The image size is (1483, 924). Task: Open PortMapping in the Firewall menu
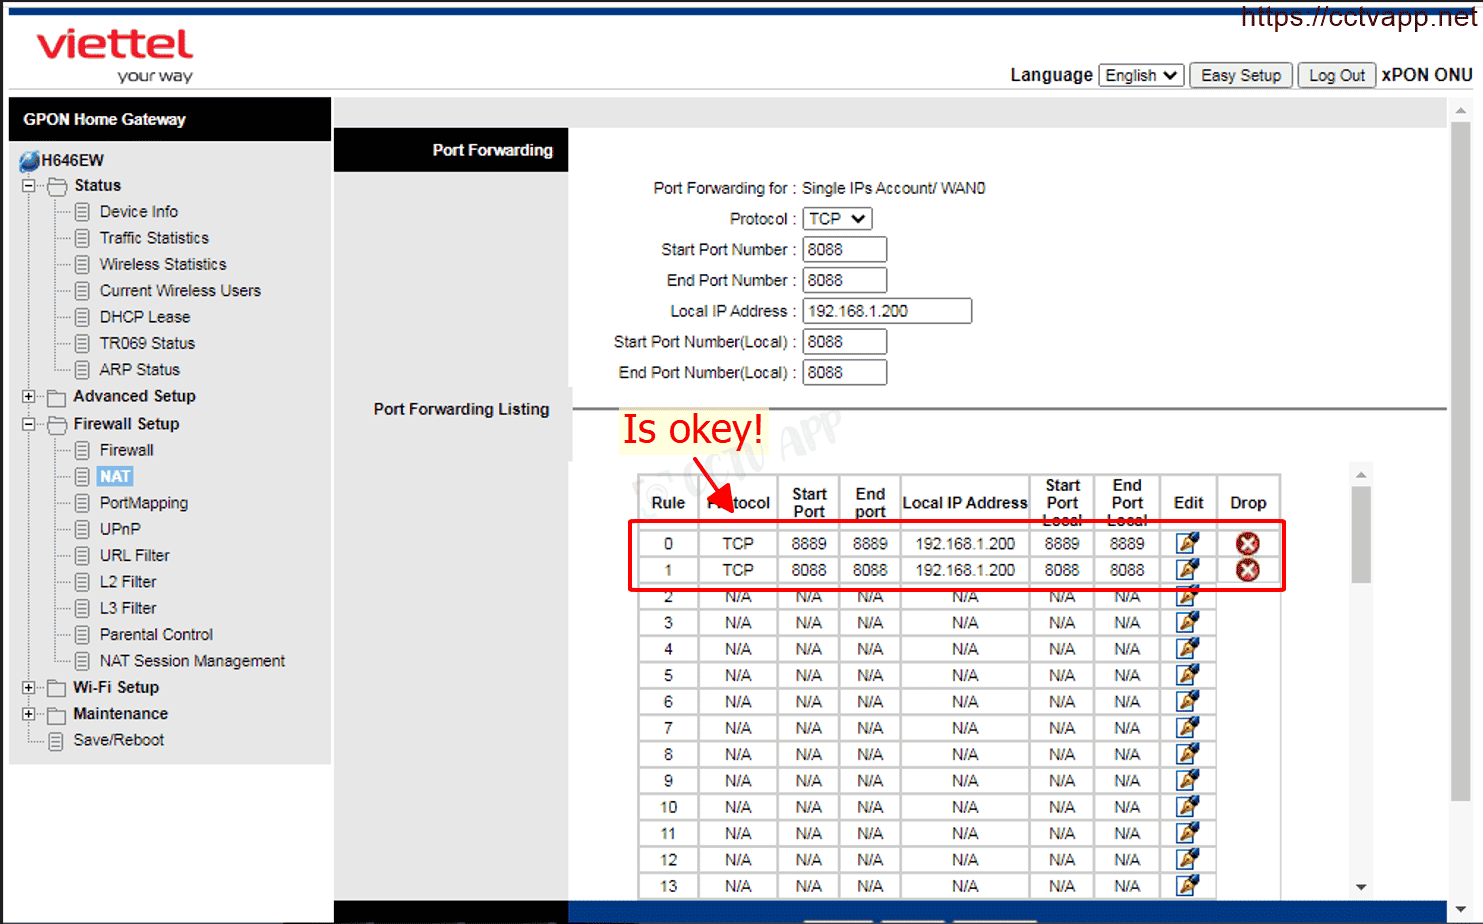coord(143,503)
